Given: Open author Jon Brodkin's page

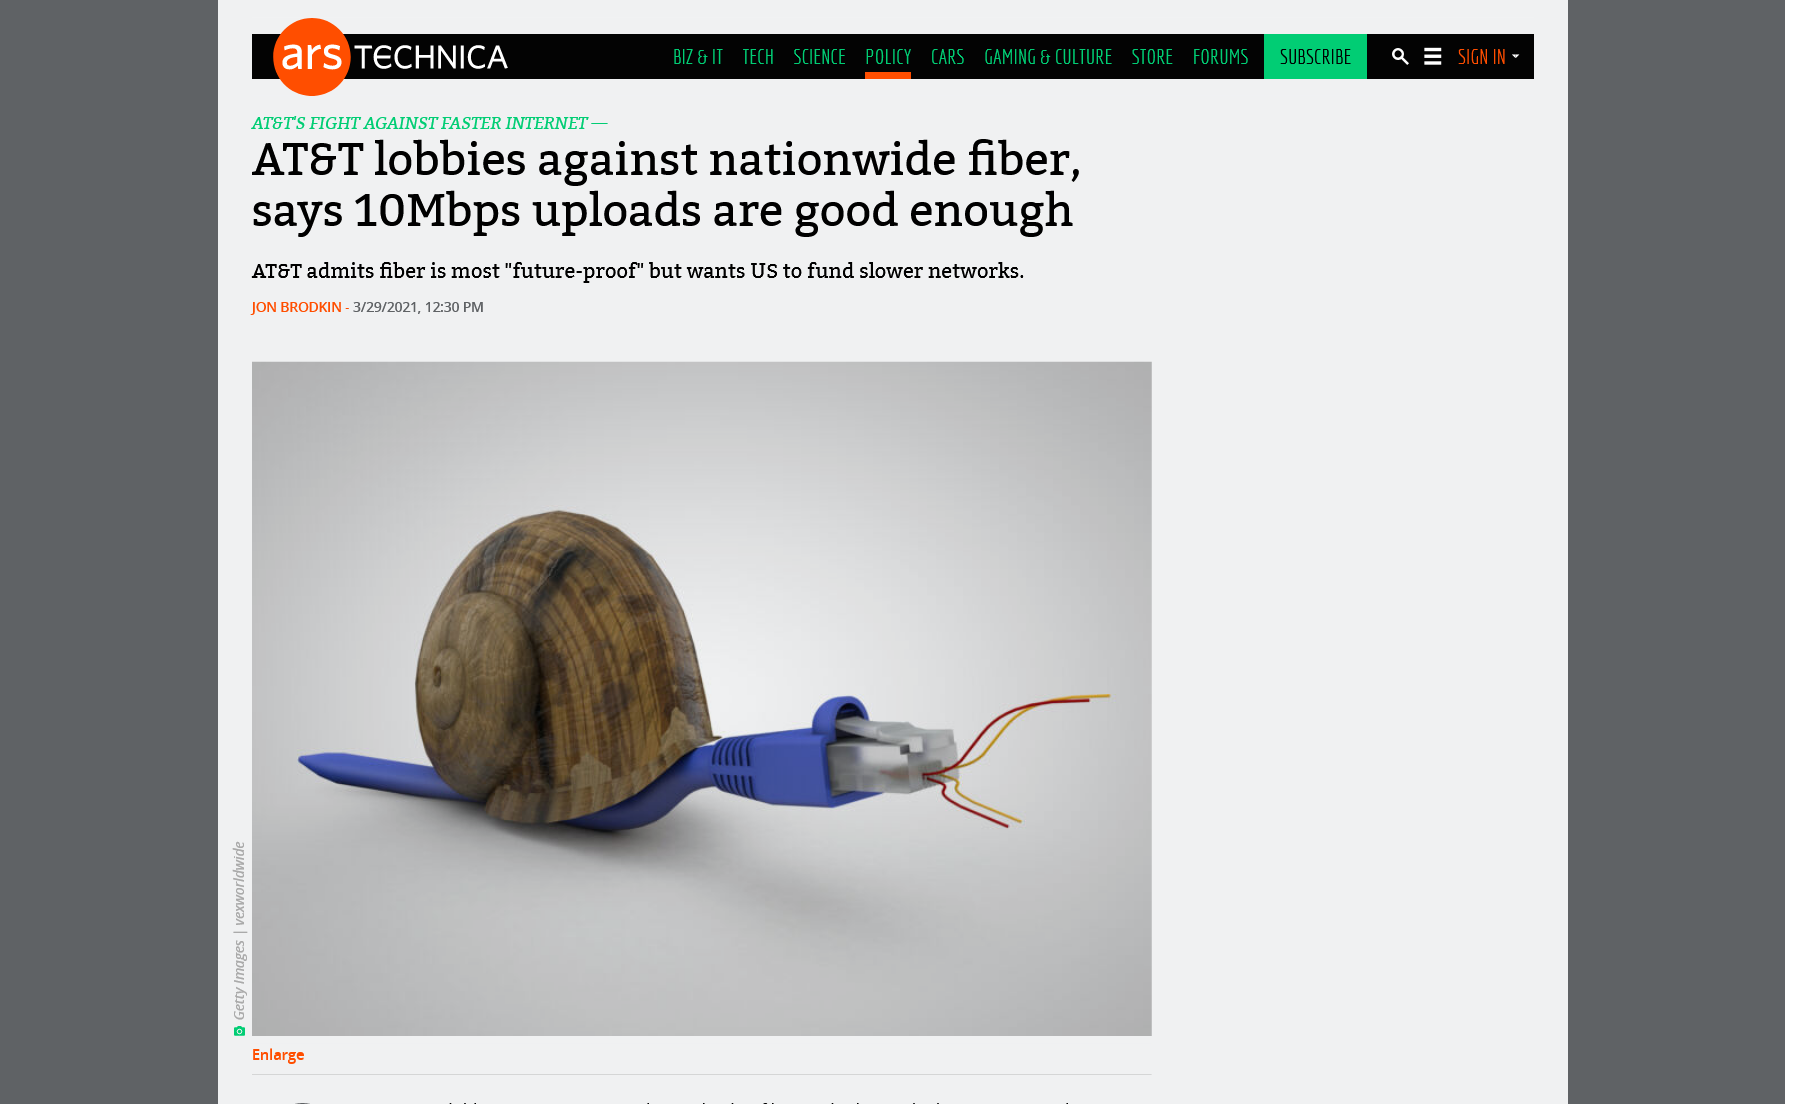Looking at the screenshot, I should (296, 307).
